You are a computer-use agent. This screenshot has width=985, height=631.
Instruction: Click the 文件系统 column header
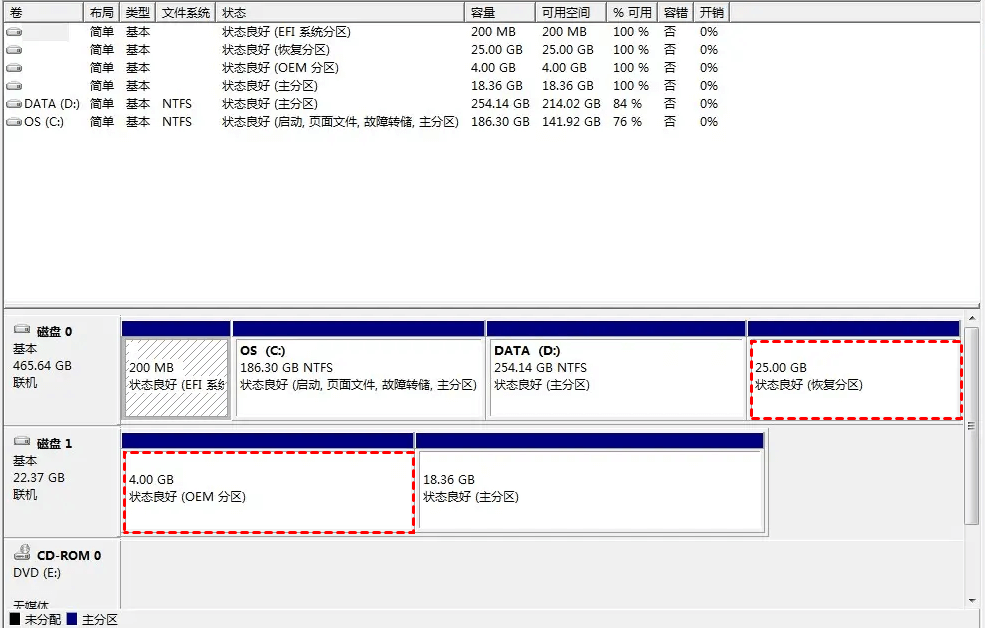(186, 13)
